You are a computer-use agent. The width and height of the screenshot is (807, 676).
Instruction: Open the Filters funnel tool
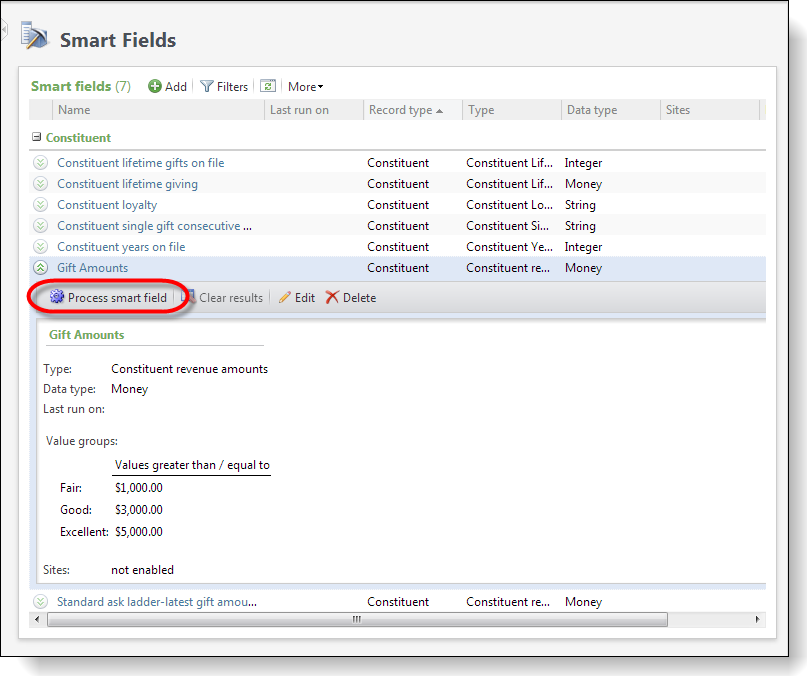pyautogui.click(x=207, y=87)
